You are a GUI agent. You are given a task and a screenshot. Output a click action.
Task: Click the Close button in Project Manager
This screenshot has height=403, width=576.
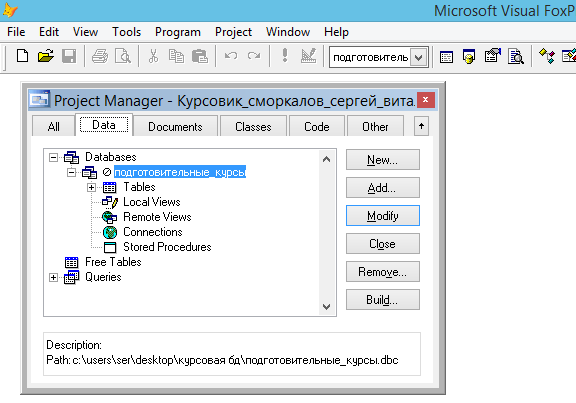pyautogui.click(x=382, y=244)
